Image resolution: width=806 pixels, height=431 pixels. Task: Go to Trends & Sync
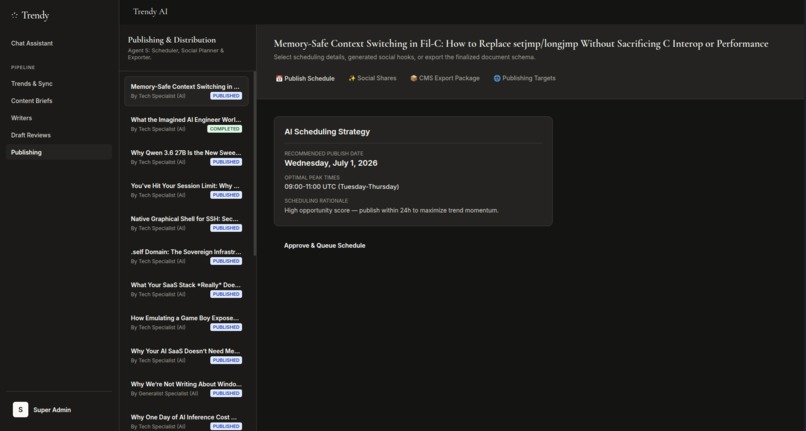59,83
